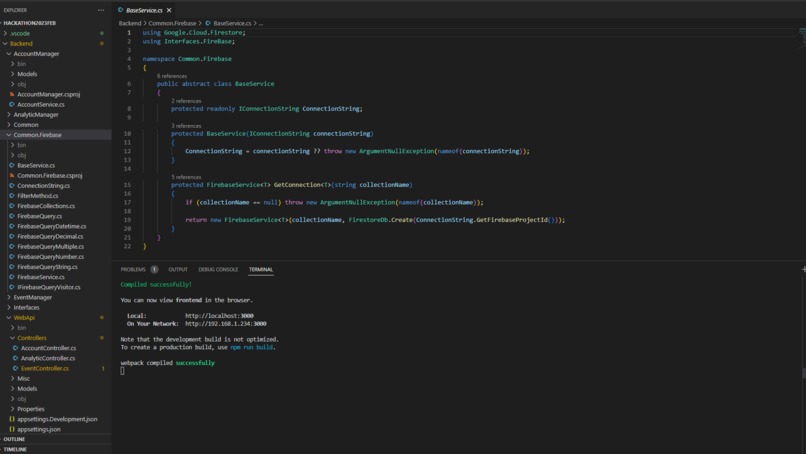Open Common.Firebase.csproj file
Viewport: 806px width, 454px height.
(49, 175)
